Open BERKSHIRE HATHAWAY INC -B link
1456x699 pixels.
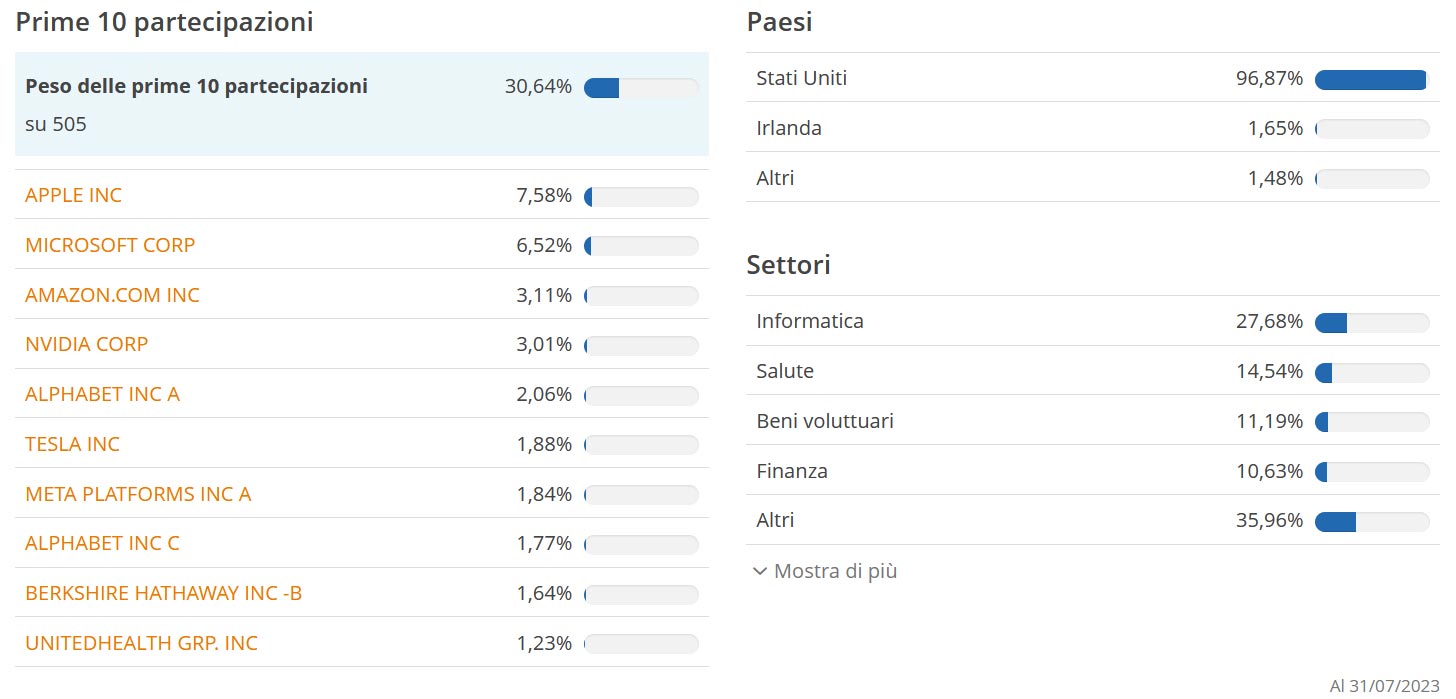[163, 593]
